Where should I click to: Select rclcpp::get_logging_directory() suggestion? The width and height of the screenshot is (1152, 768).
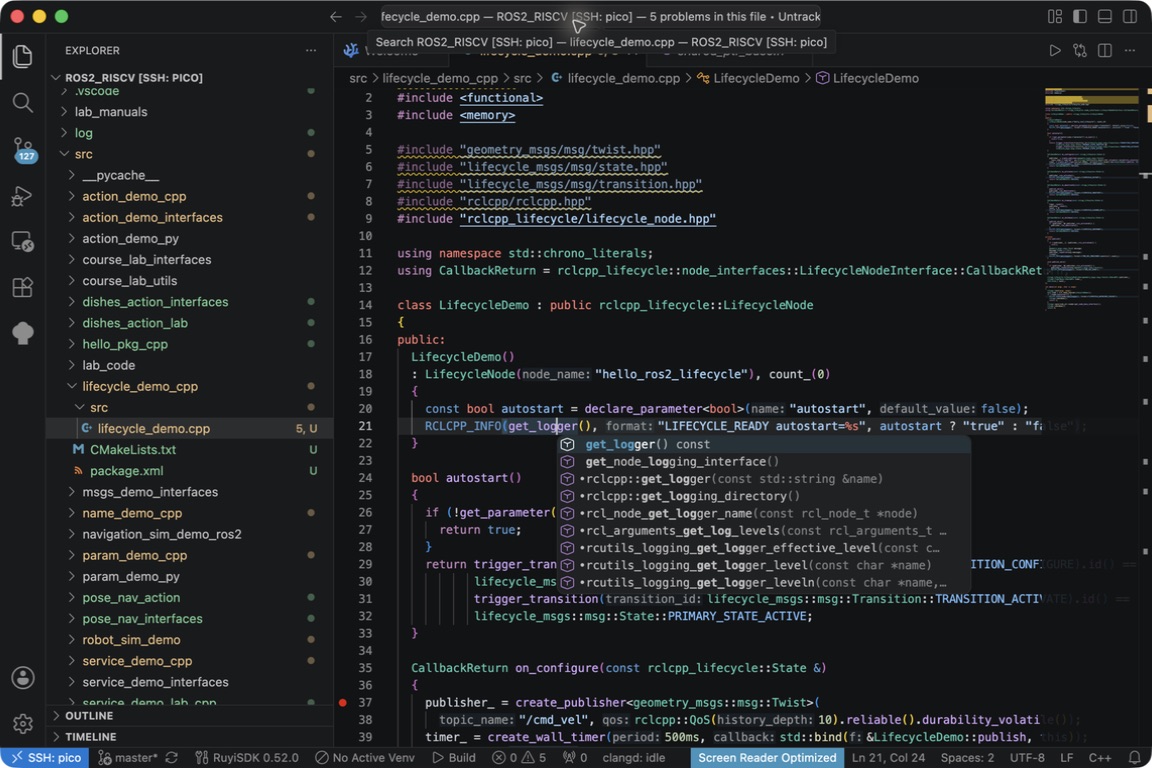(x=763, y=496)
